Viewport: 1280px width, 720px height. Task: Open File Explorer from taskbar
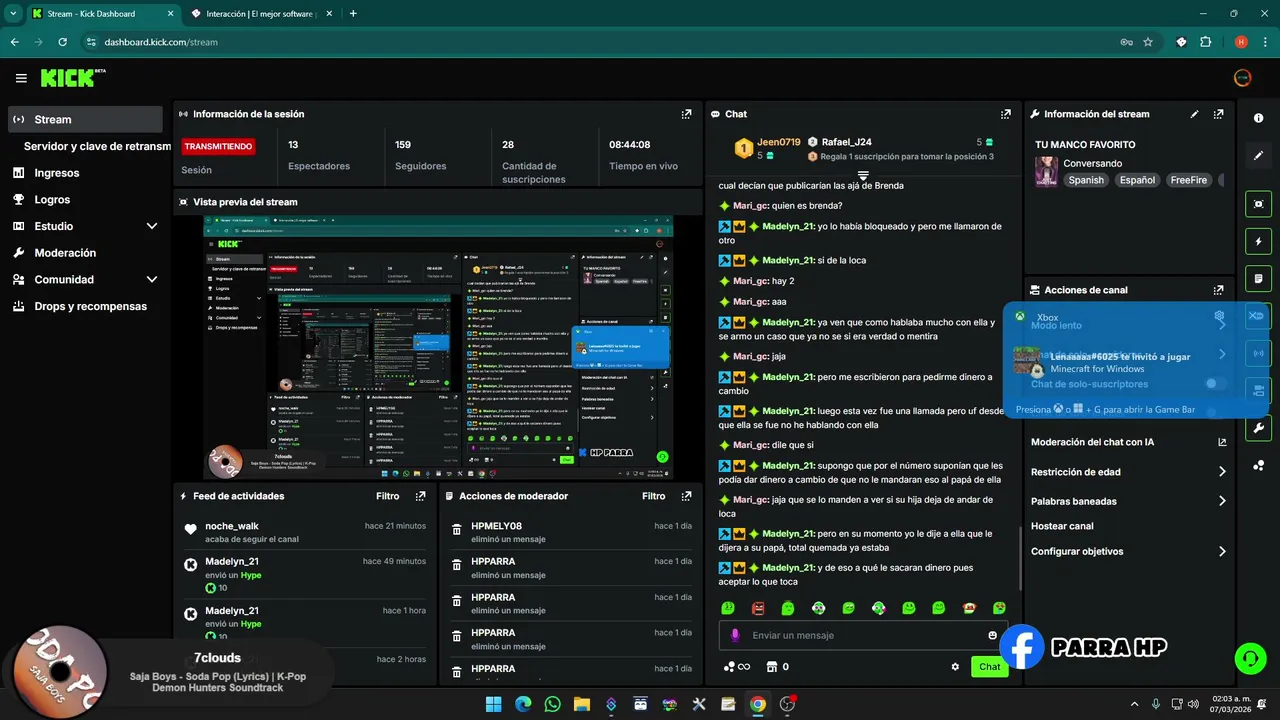pyautogui.click(x=581, y=704)
